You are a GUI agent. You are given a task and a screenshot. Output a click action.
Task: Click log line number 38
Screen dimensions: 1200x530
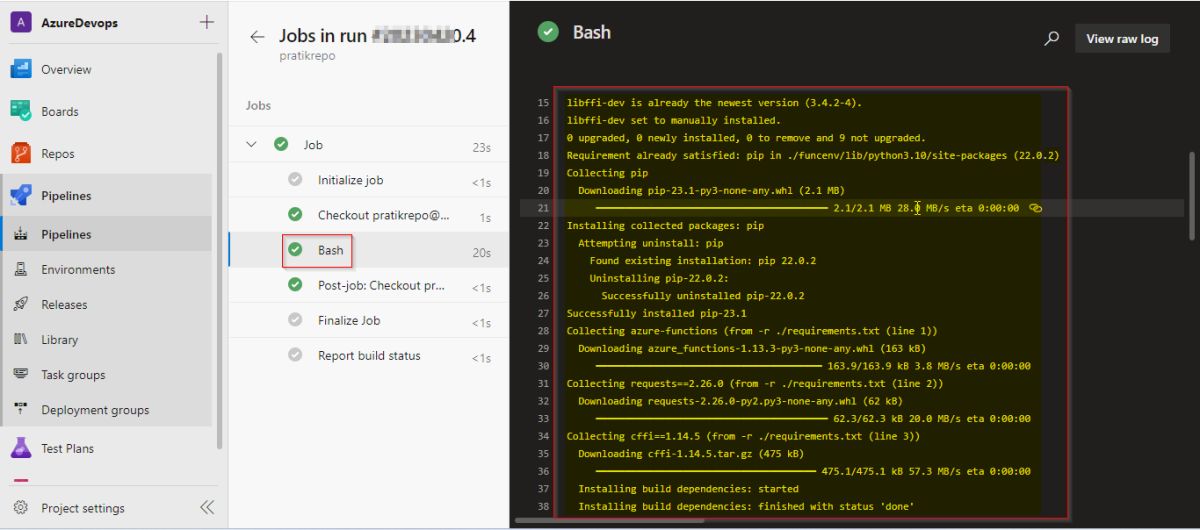543,506
